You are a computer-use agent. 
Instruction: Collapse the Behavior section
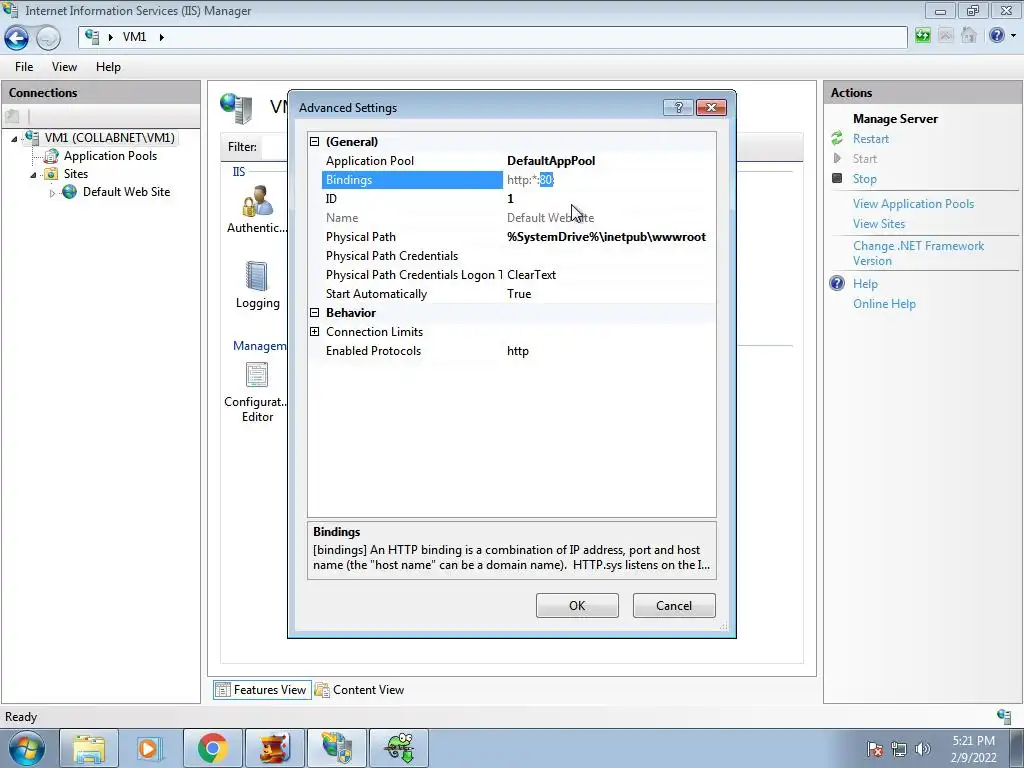[x=315, y=313]
